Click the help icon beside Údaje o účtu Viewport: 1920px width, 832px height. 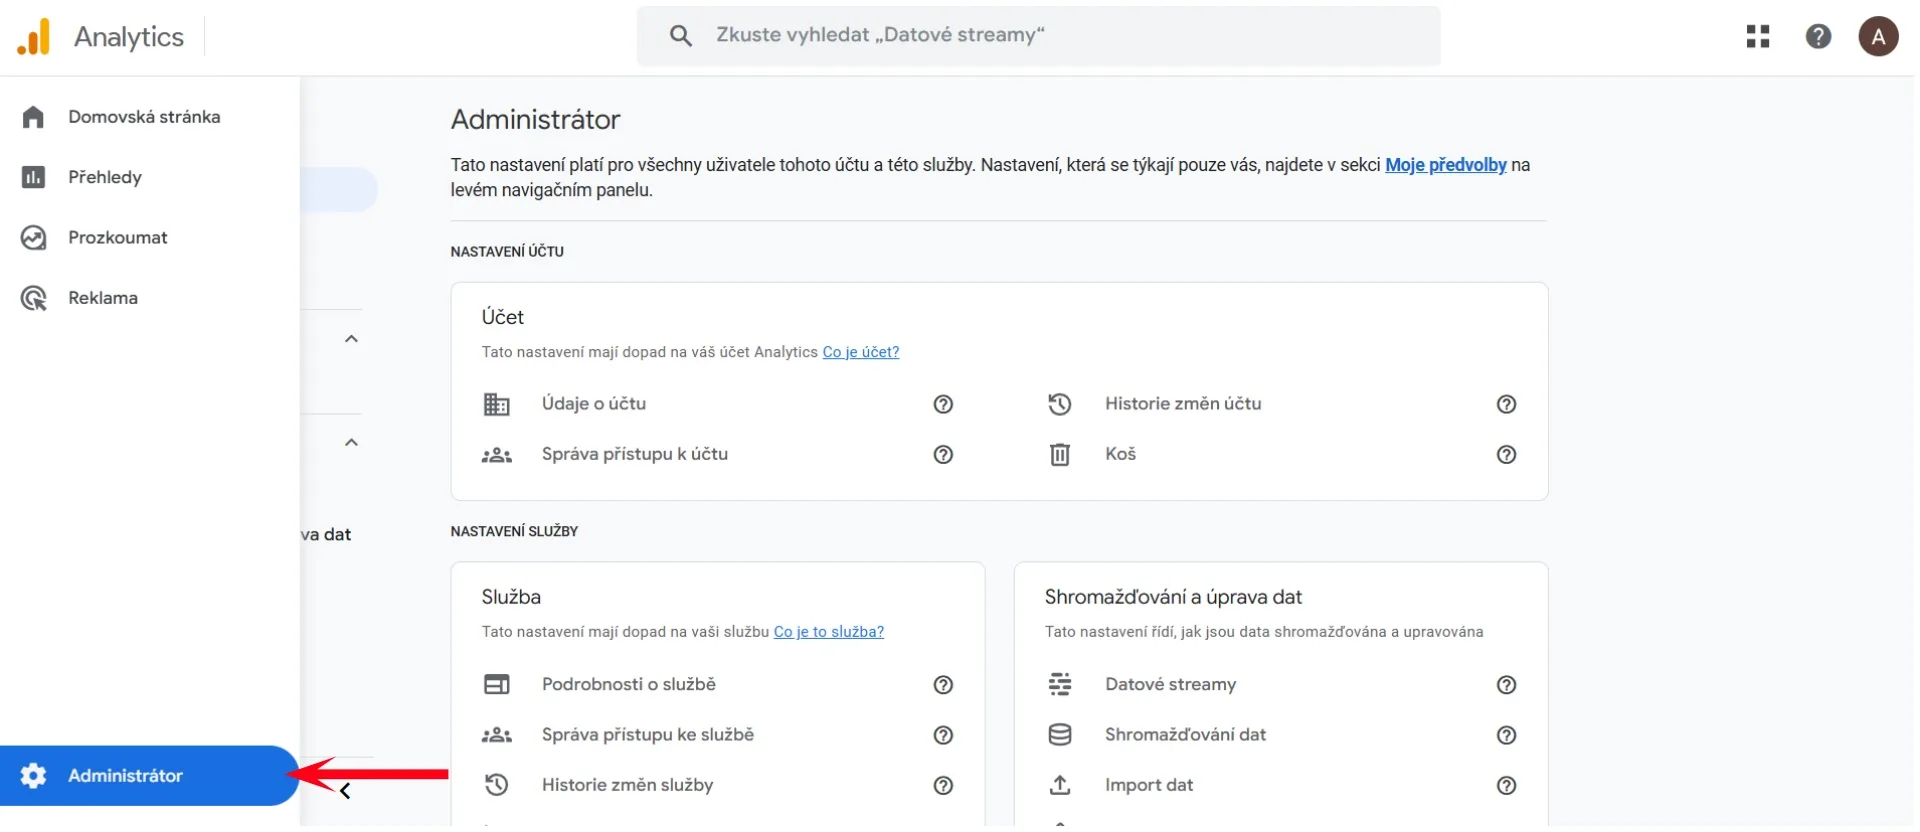coord(943,404)
